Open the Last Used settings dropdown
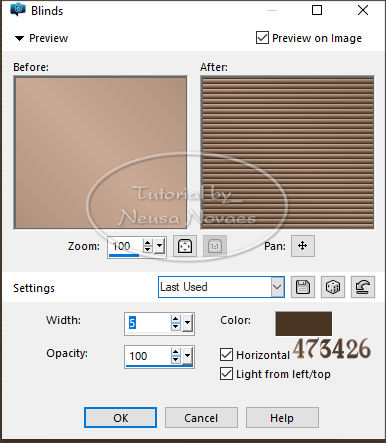 pyautogui.click(x=277, y=287)
